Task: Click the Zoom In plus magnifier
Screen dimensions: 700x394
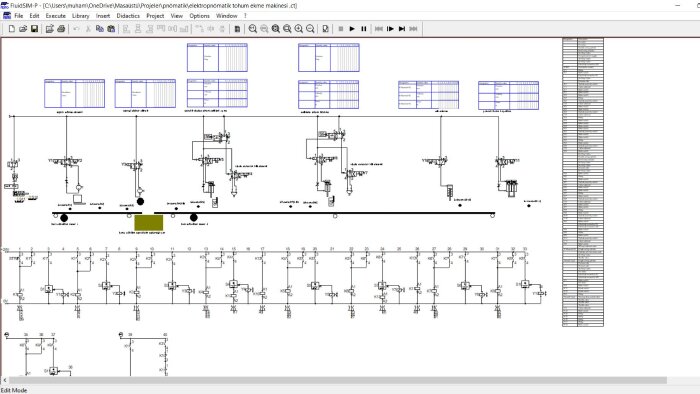Action: click(299, 29)
